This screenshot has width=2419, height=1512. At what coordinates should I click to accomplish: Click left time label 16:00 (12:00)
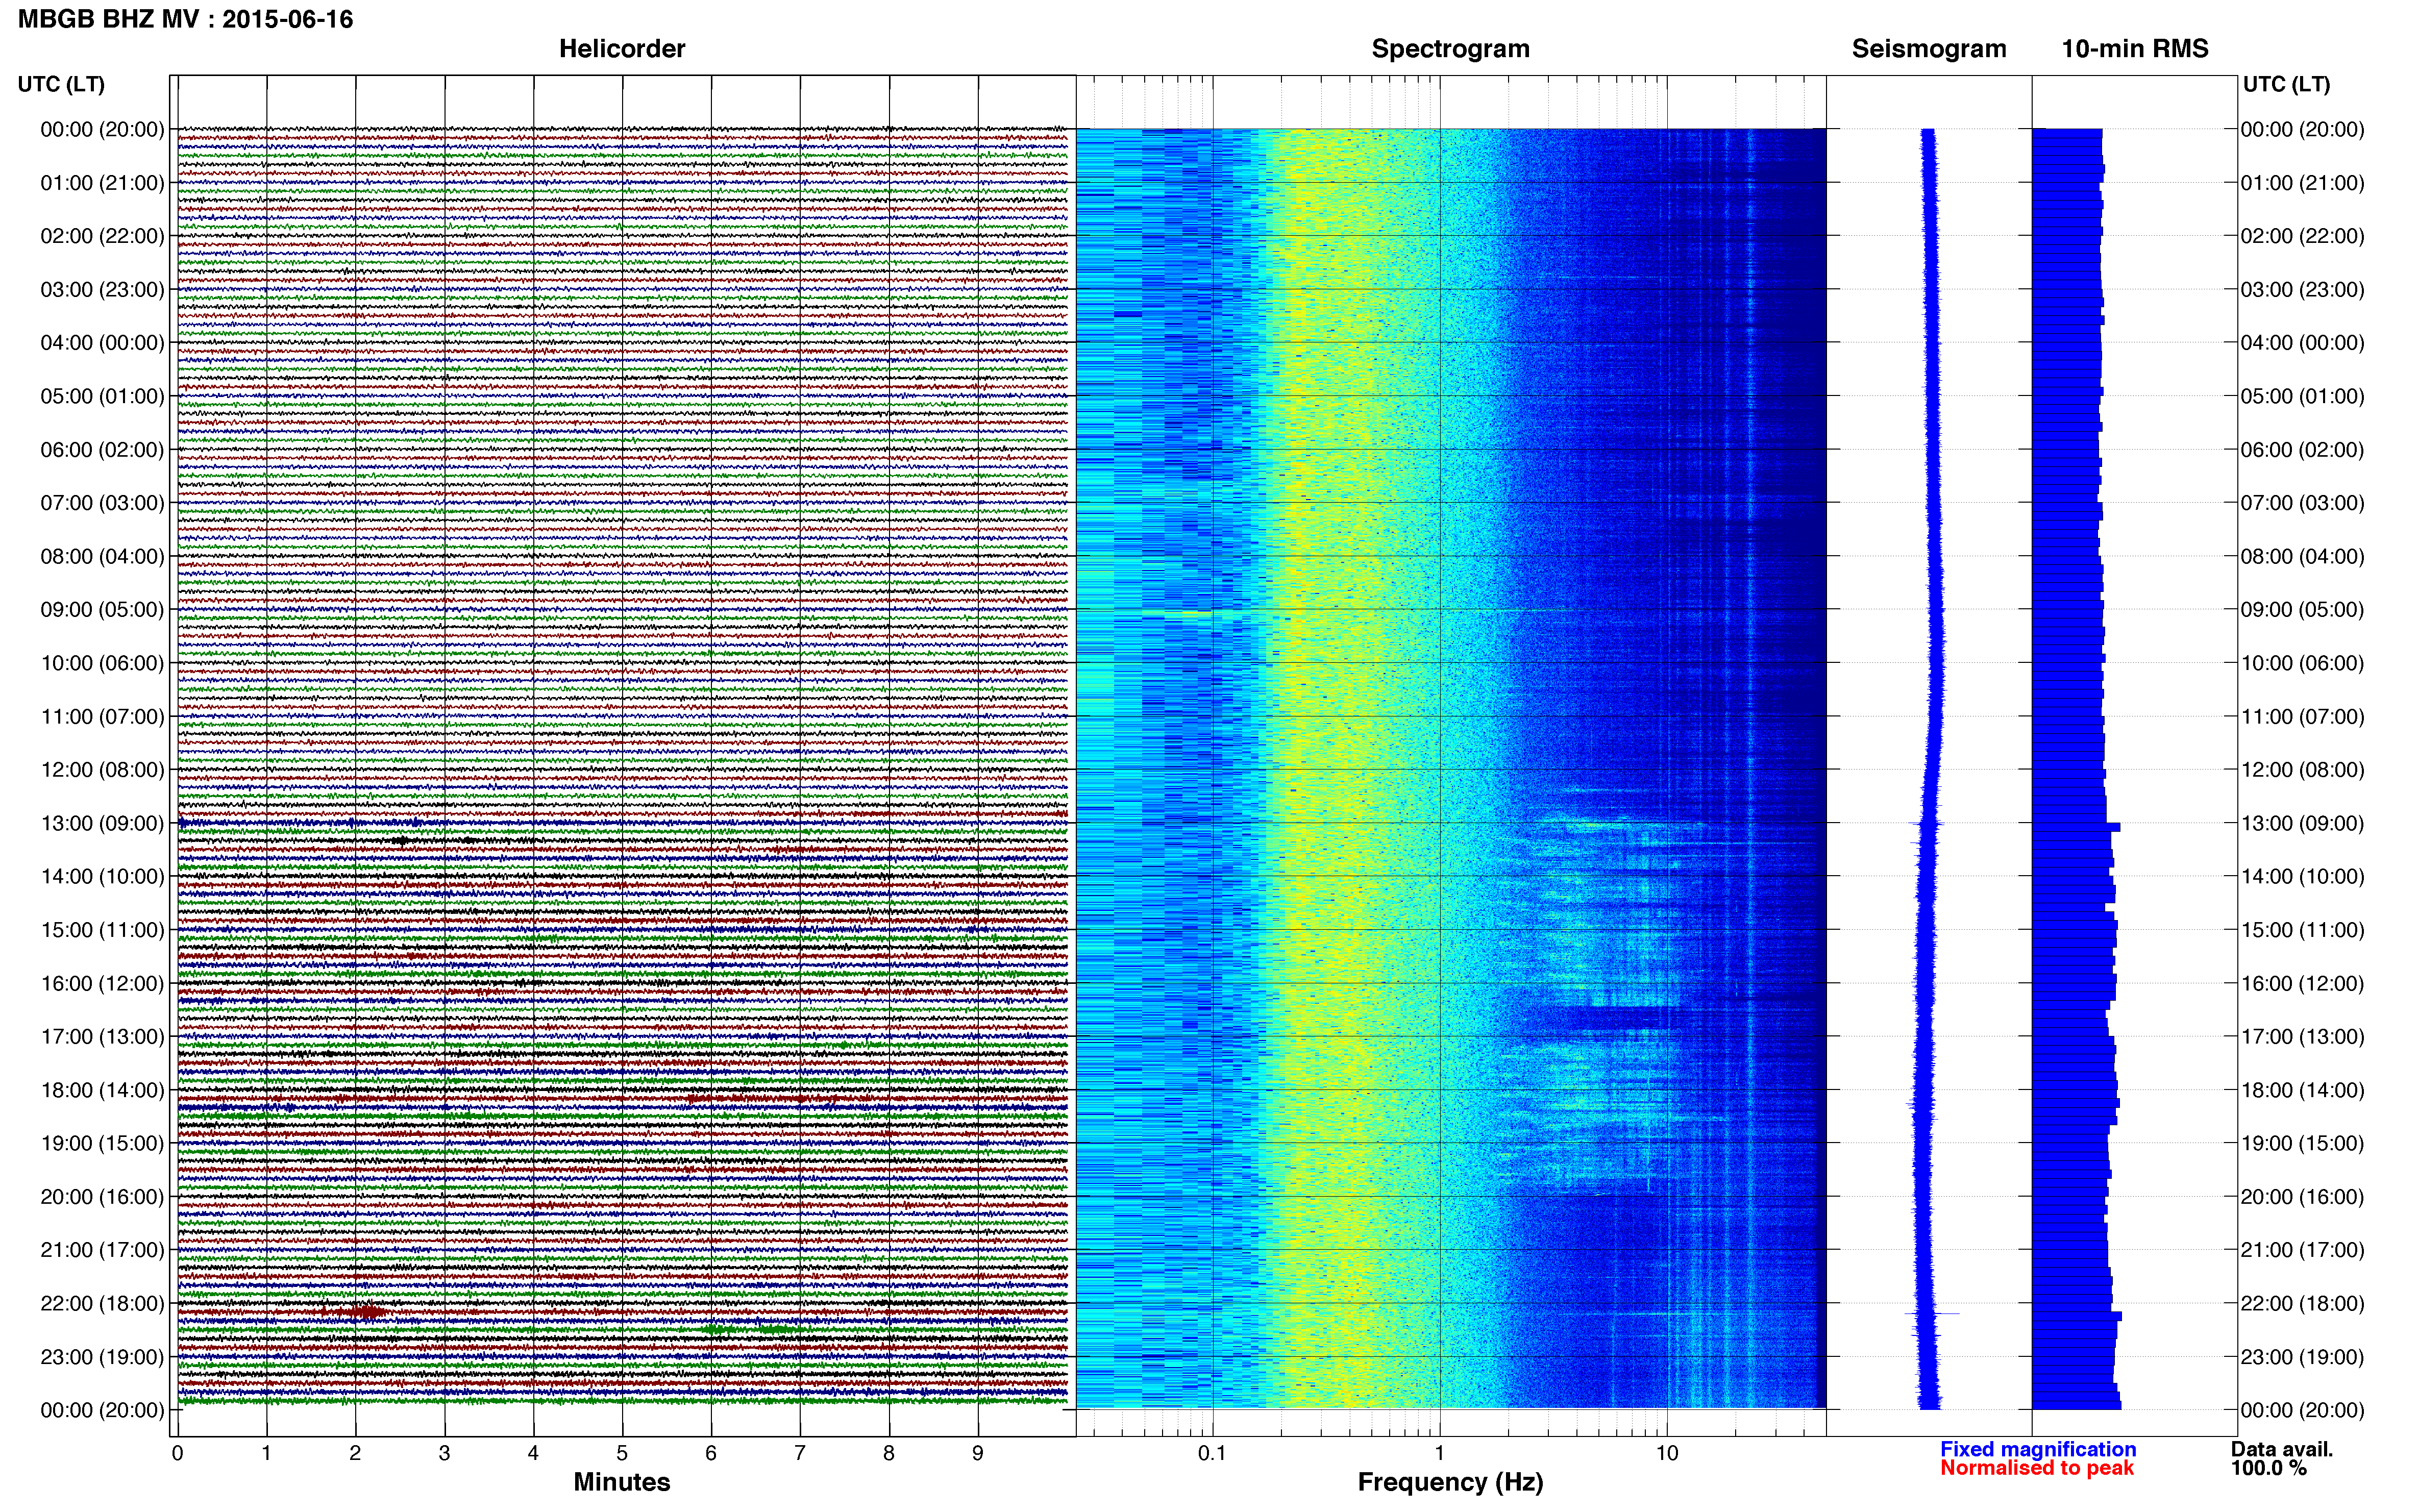[x=102, y=983]
